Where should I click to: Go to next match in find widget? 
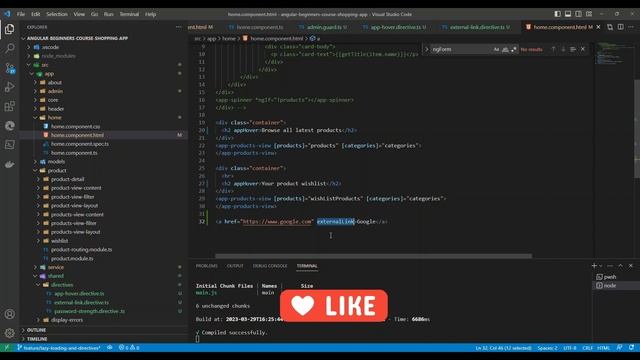(563, 49)
